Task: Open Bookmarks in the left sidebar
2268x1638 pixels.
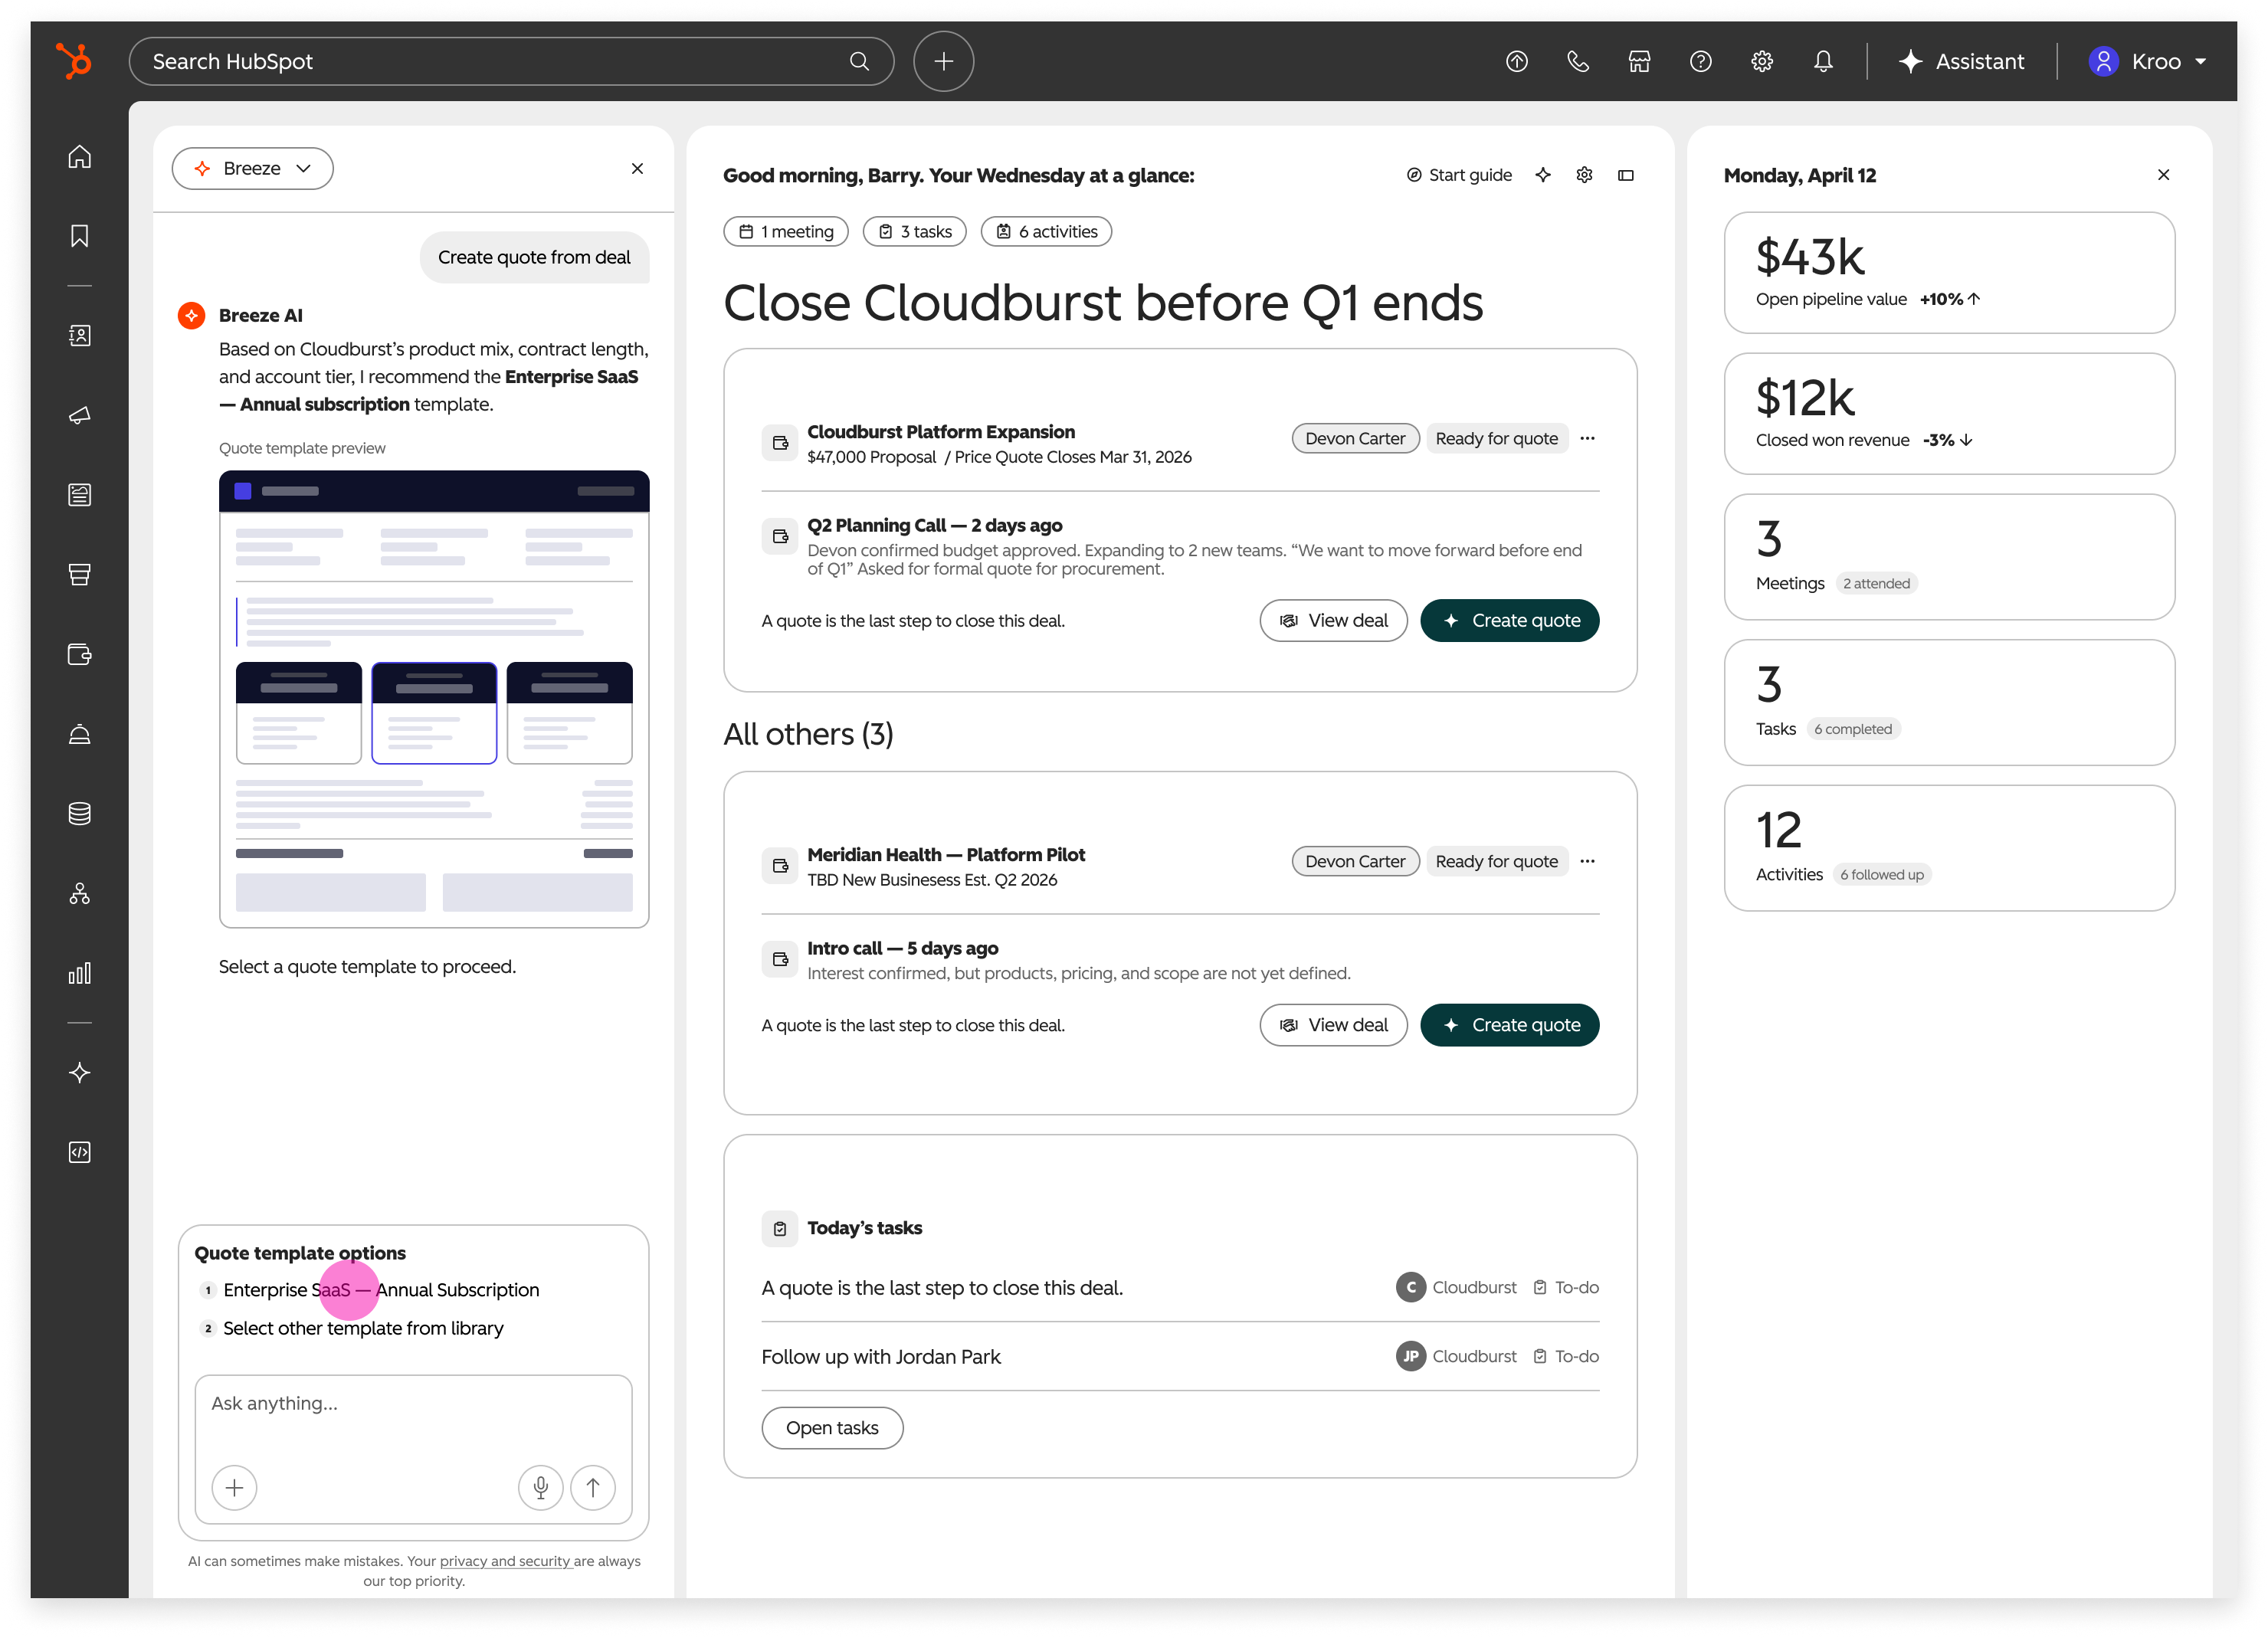Action: 80,236
